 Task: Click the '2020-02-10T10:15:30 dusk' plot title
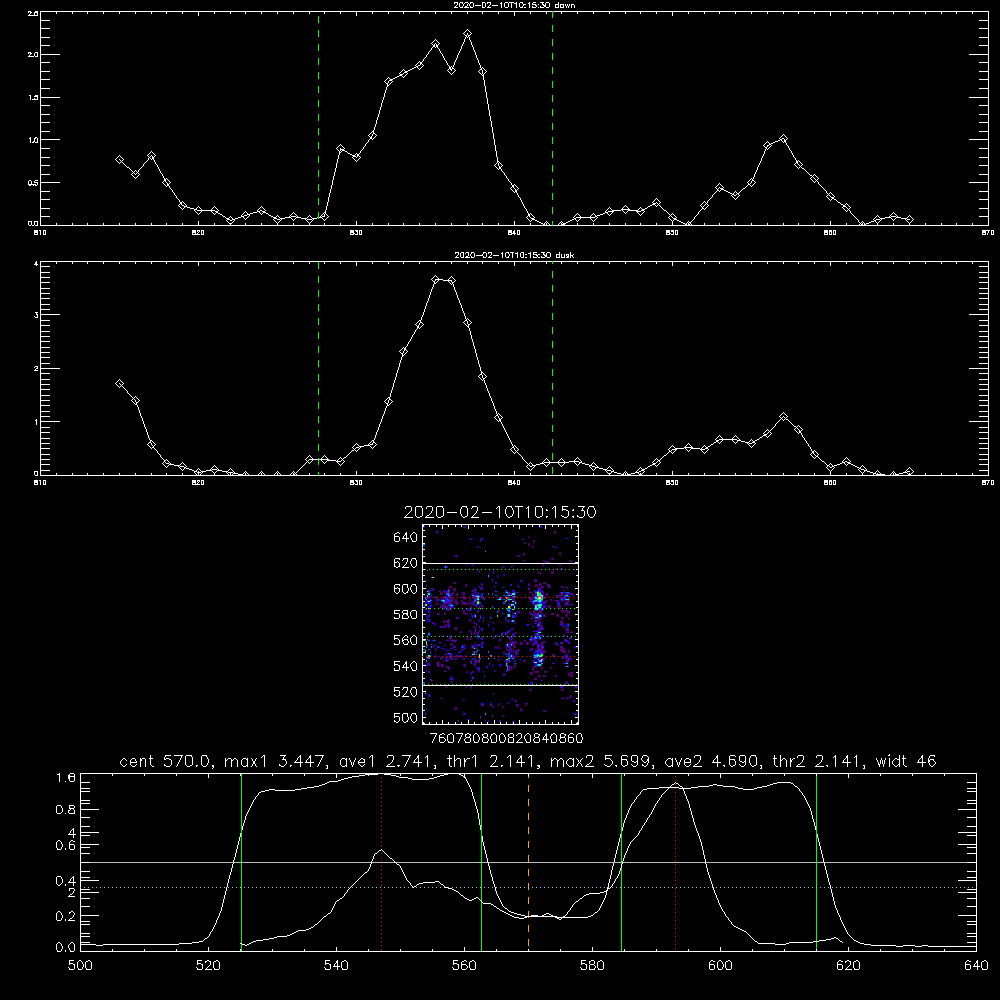[x=514, y=255]
